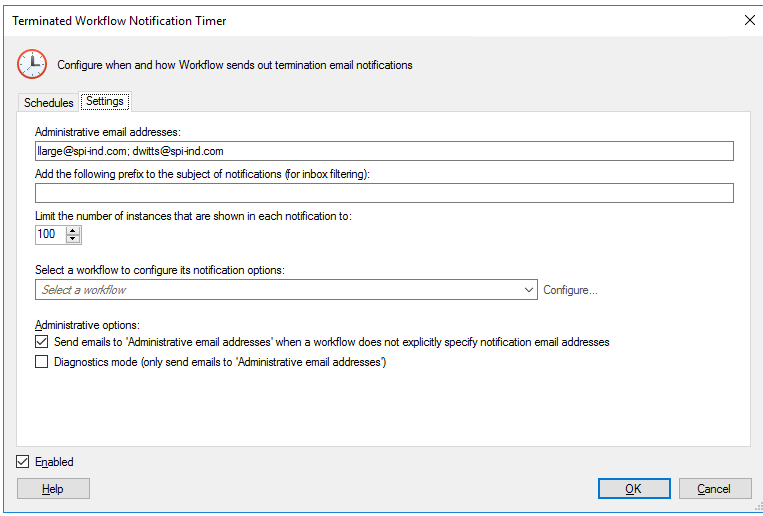Screen dimensions: 763x516
Task: Uncheck Send emails to Administrative addresses option
Action: (x=41, y=342)
